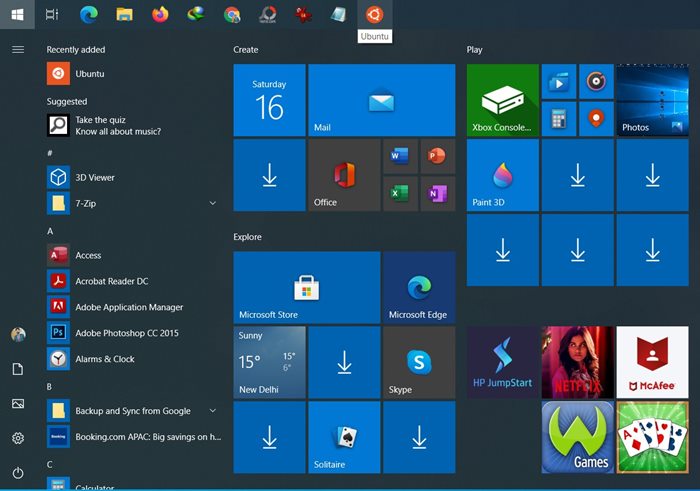The image size is (700, 491).
Task: Open the Booking.com APAC entry
Action: pos(134,437)
